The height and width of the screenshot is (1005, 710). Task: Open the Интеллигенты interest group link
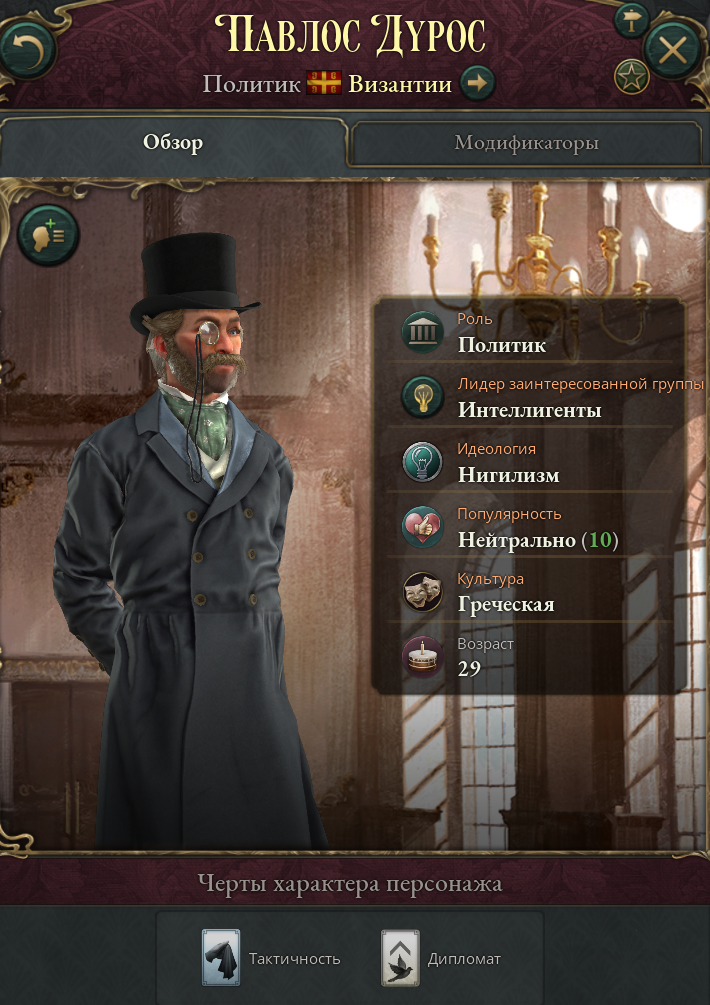point(529,410)
